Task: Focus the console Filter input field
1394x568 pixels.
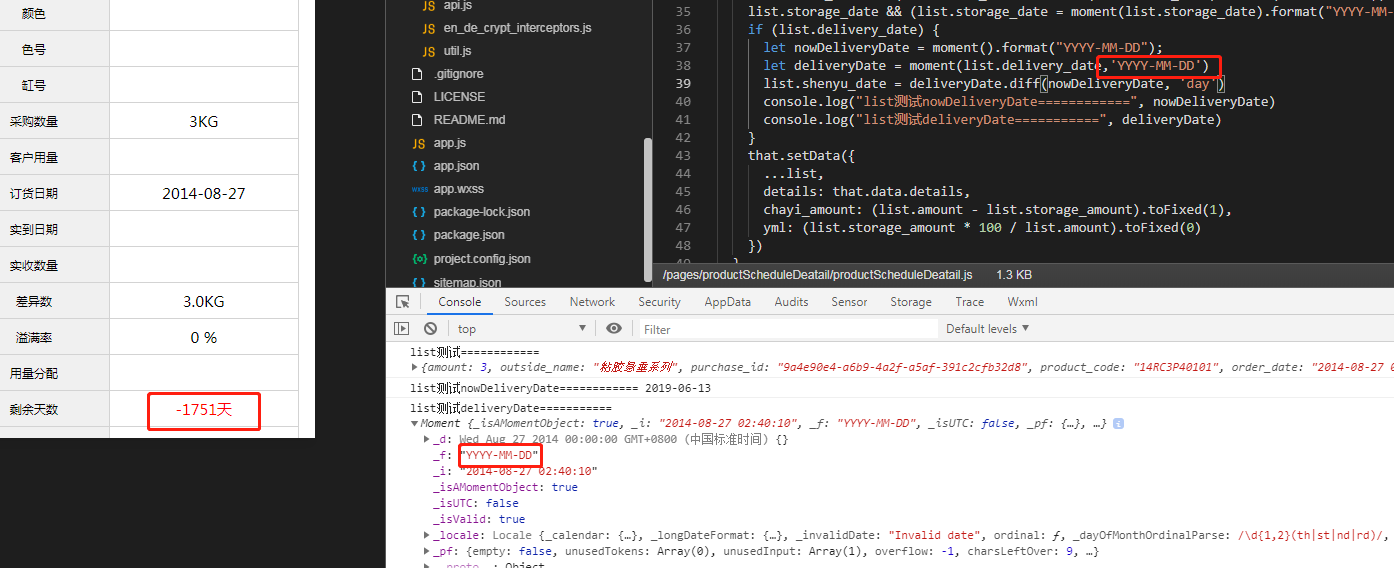Action: coord(788,329)
